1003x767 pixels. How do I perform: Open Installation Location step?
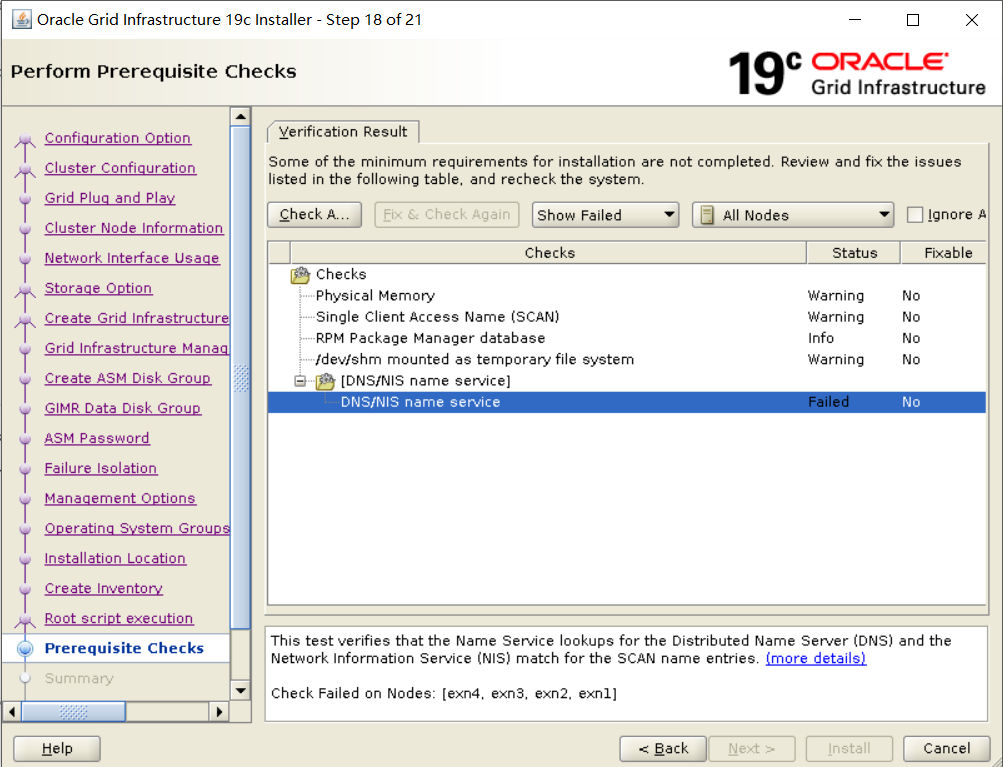click(x=115, y=559)
